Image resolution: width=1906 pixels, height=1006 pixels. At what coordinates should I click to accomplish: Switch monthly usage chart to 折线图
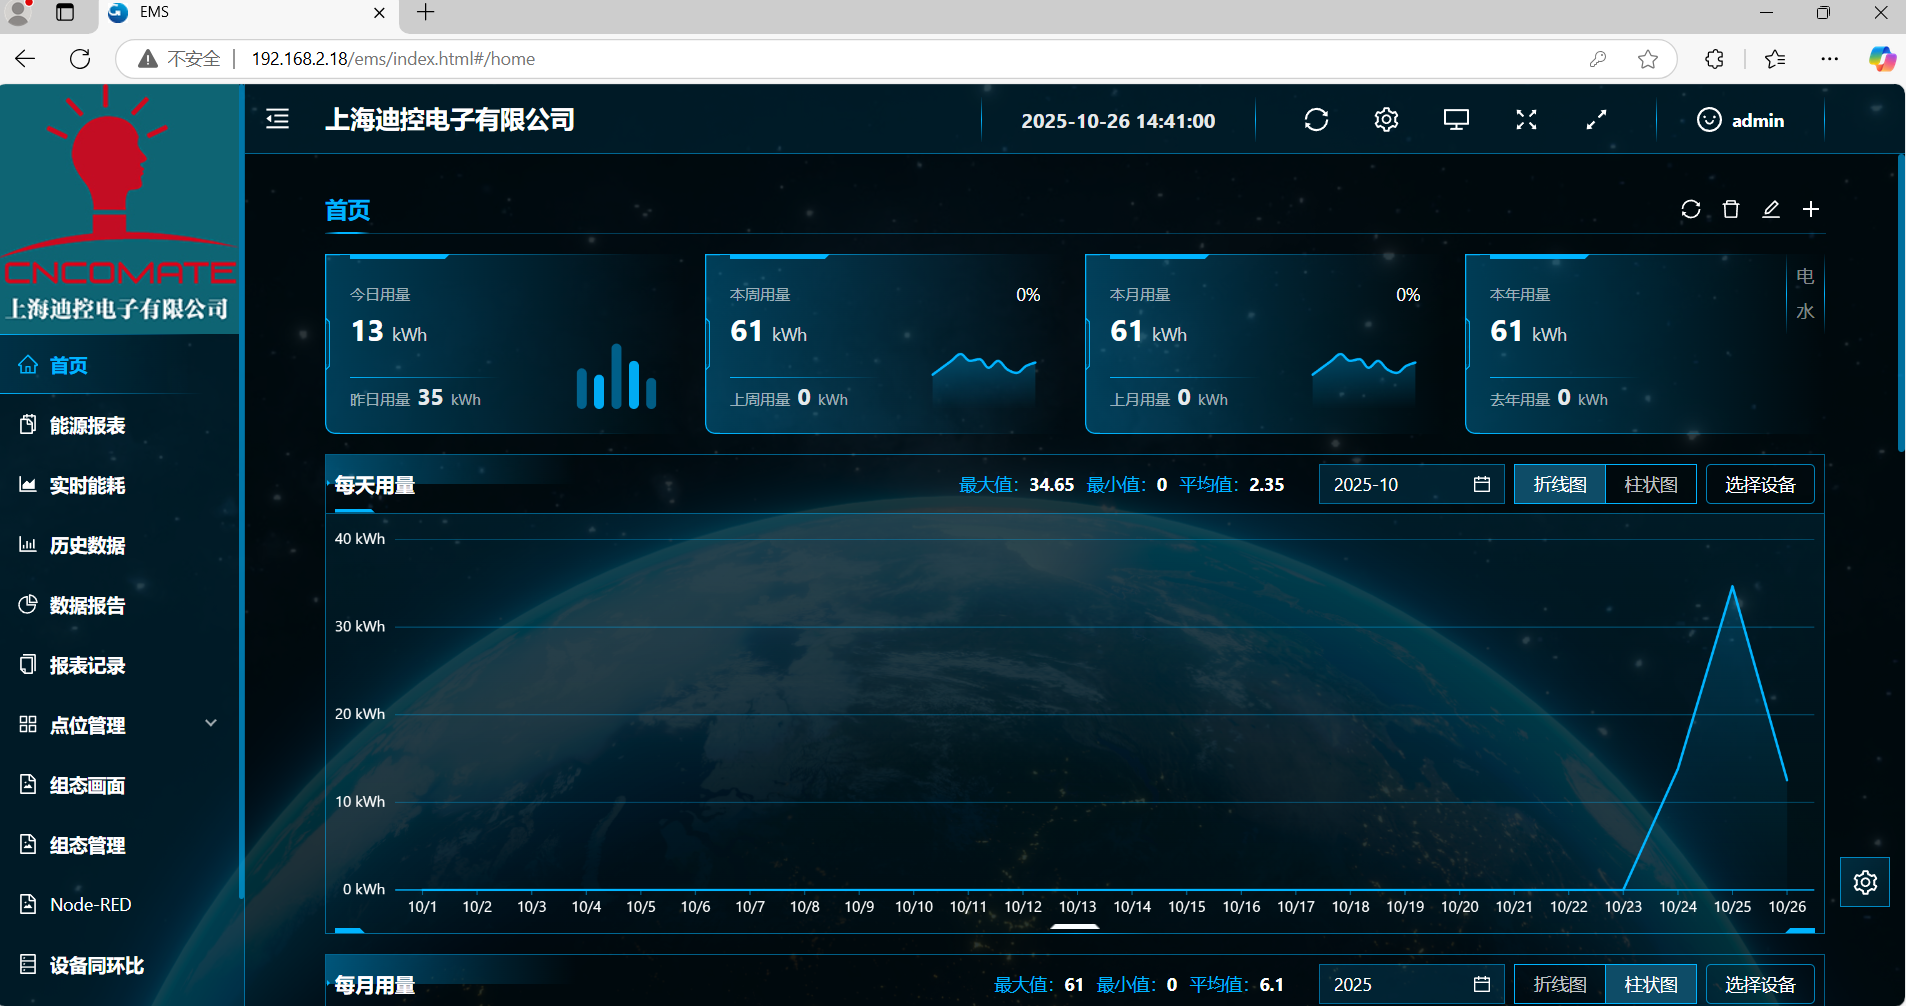[1559, 985]
